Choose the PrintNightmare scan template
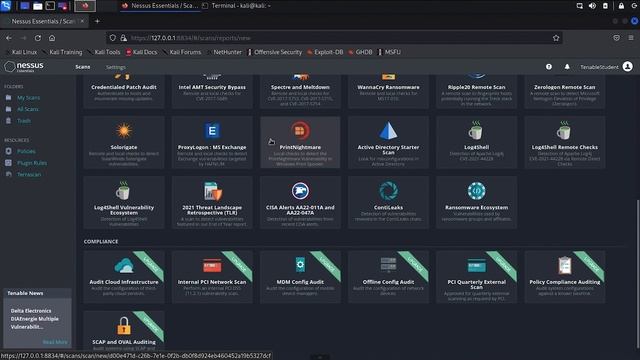This screenshot has width=640, height=360. click(x=300, y=142)
